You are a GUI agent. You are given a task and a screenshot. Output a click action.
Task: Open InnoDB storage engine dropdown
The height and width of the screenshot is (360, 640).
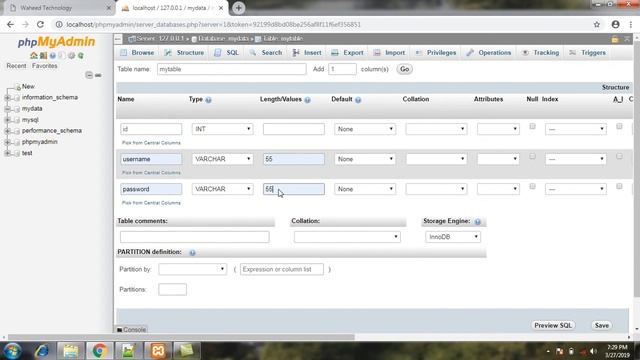tap(453, 237)
